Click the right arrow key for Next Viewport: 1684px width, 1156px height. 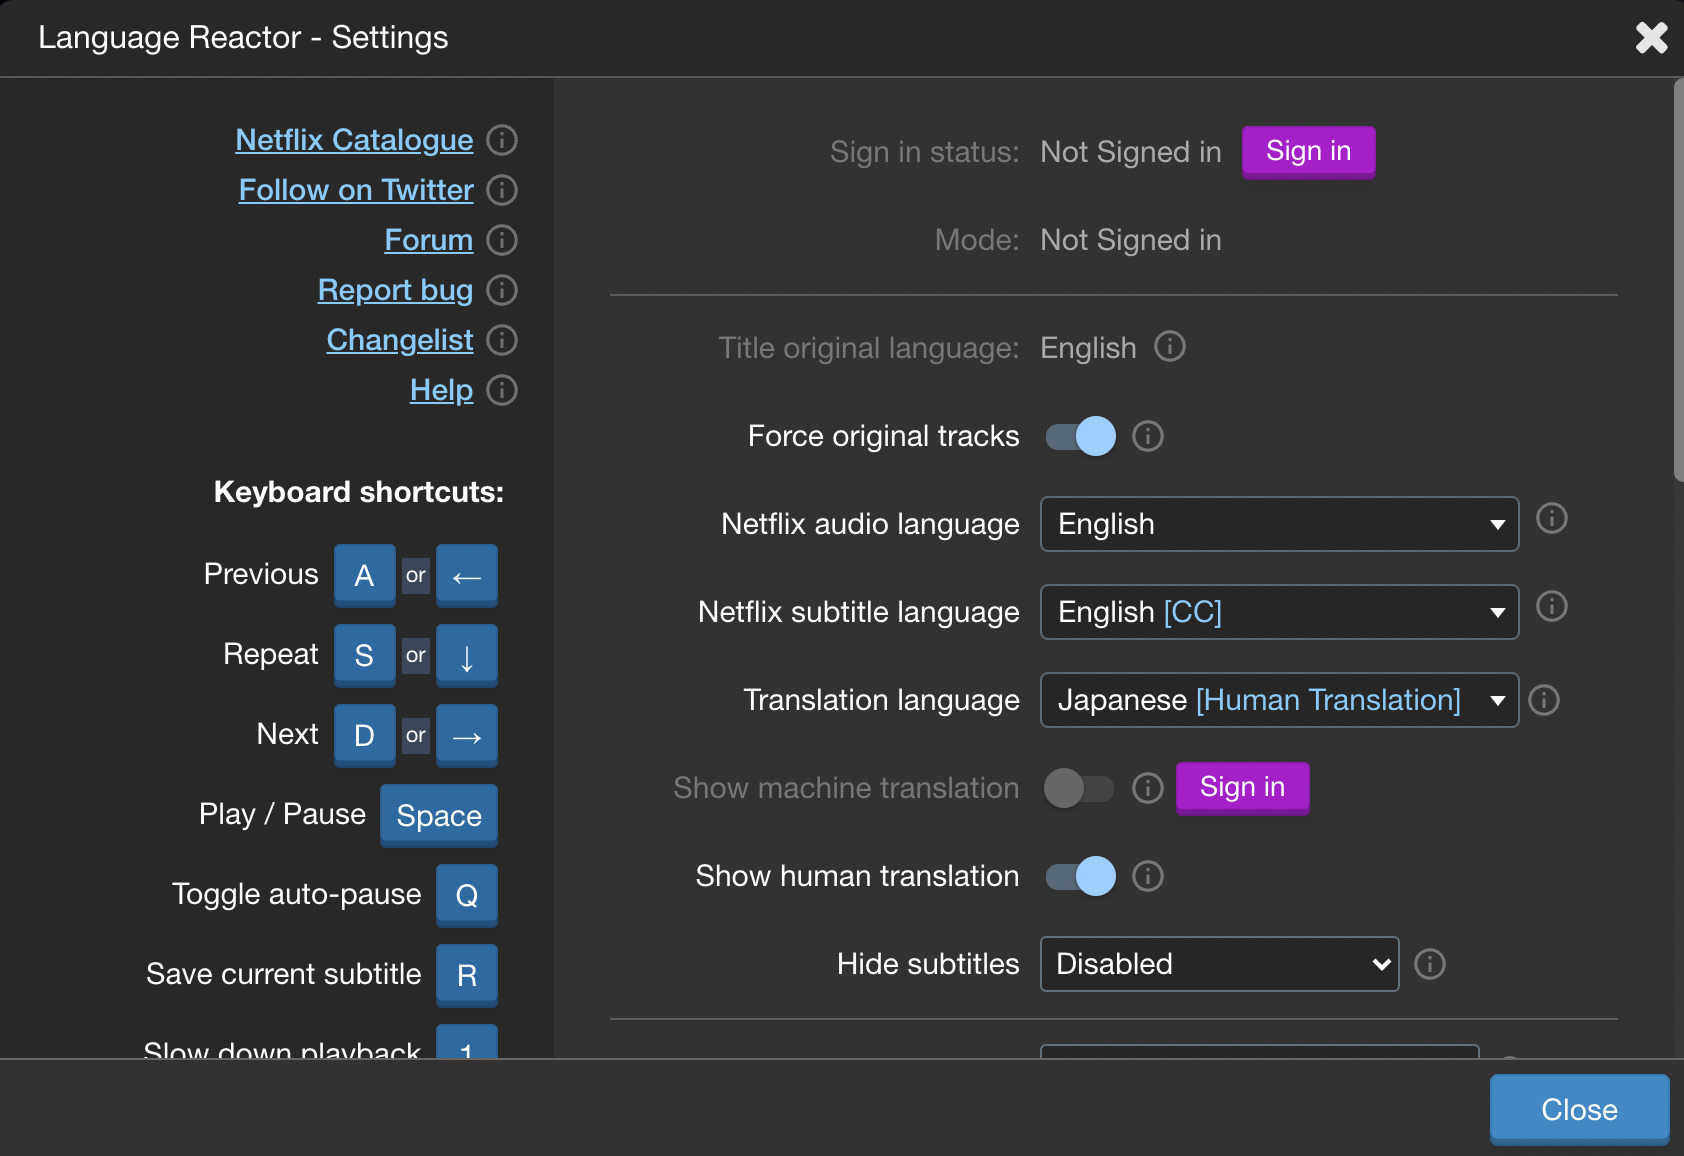pos(467,735)
